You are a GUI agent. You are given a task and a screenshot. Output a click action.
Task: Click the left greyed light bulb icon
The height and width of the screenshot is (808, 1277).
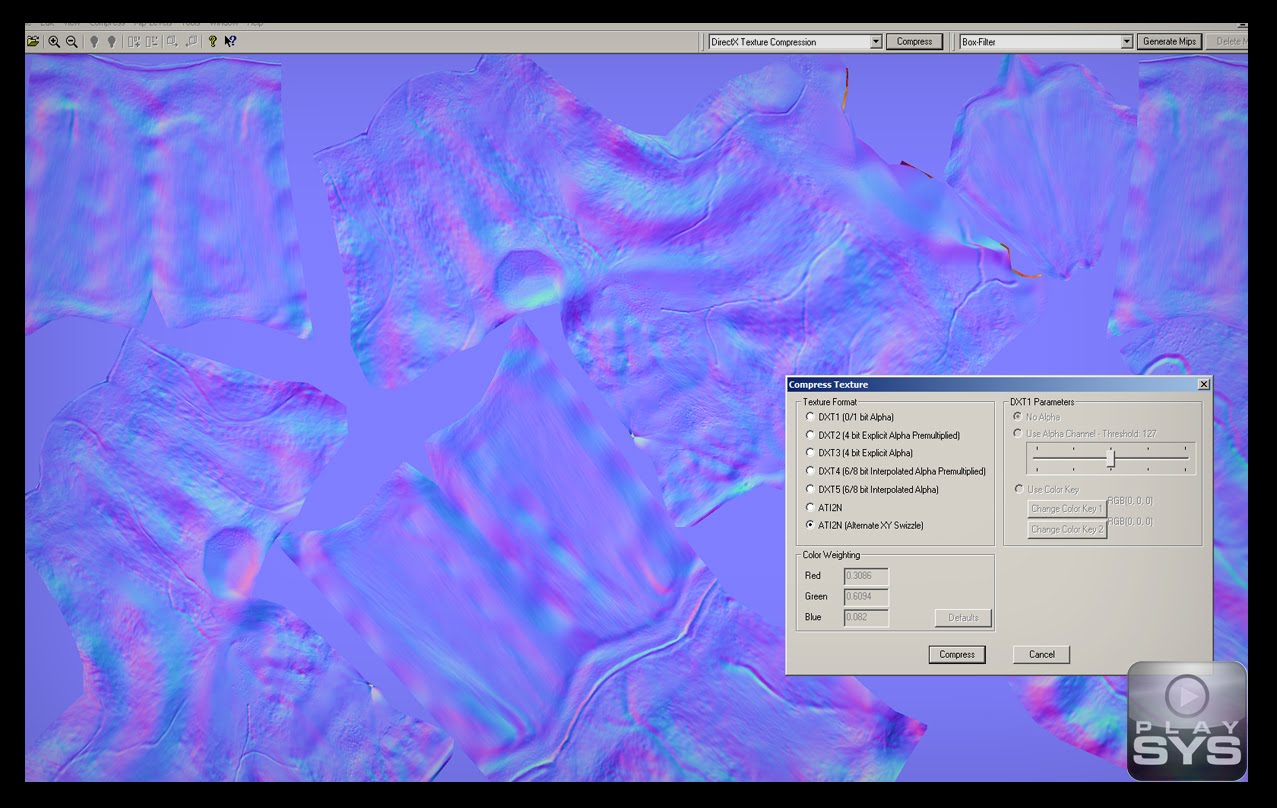pos(94,42)
